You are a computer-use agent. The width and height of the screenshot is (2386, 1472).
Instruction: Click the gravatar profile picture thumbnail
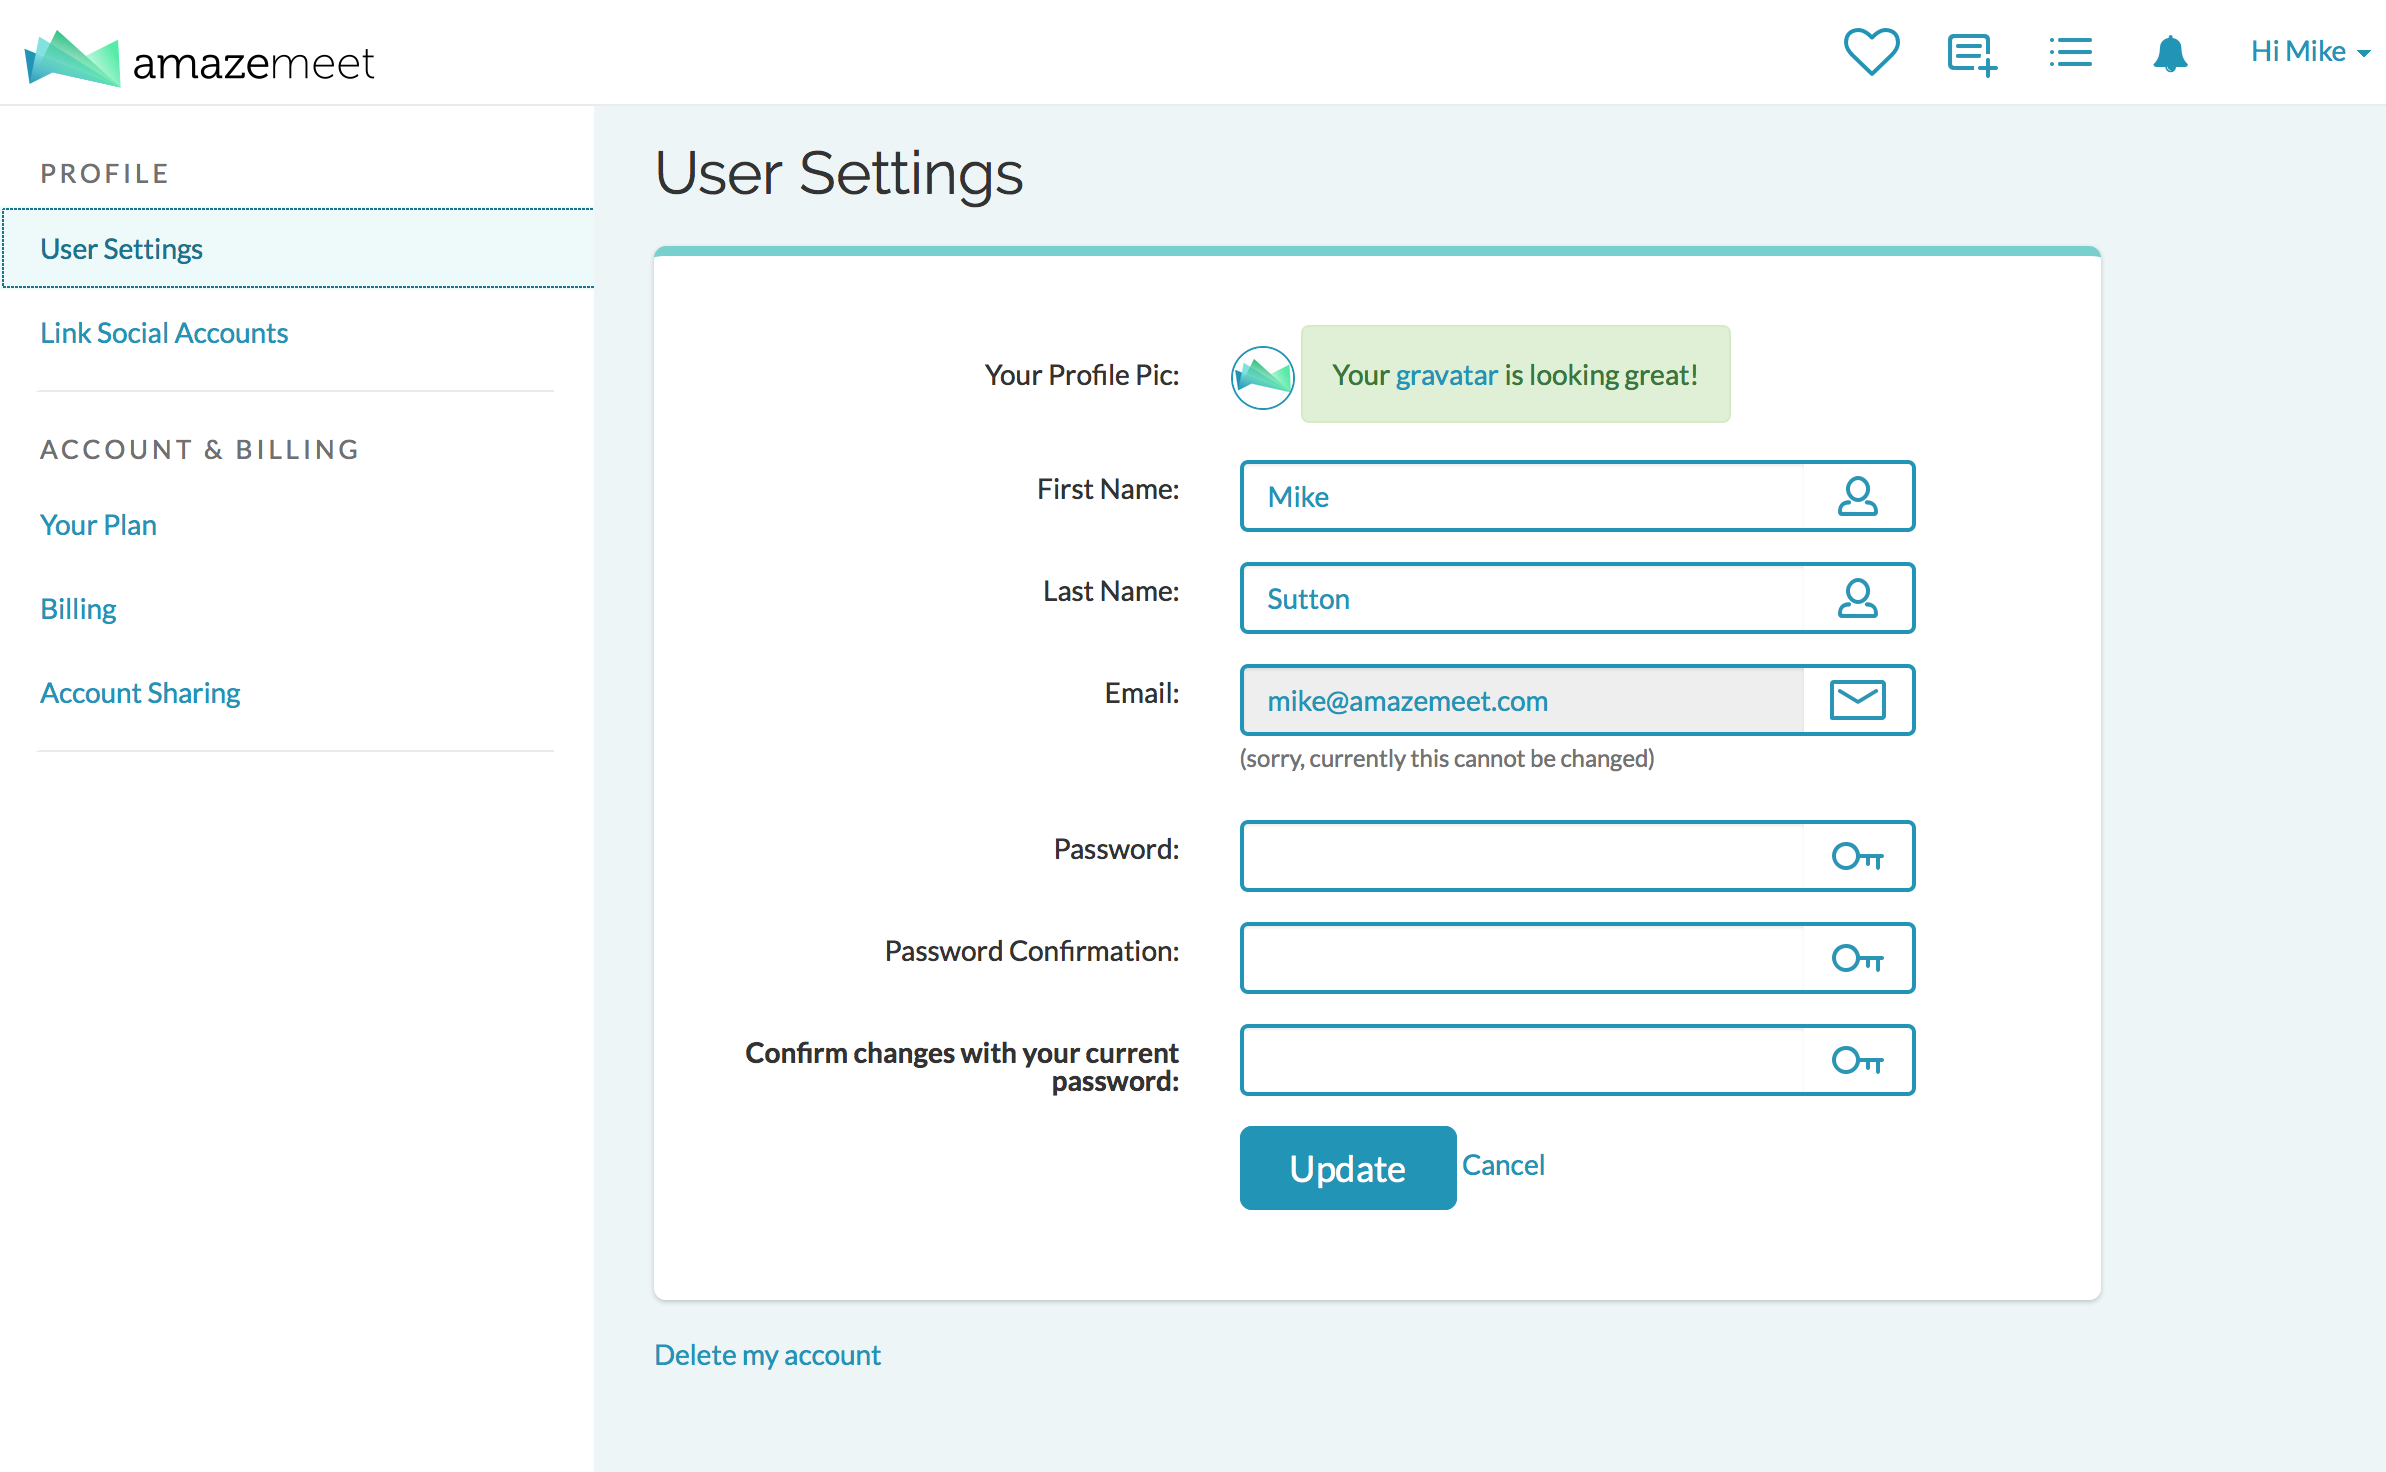coord(1262,377)
